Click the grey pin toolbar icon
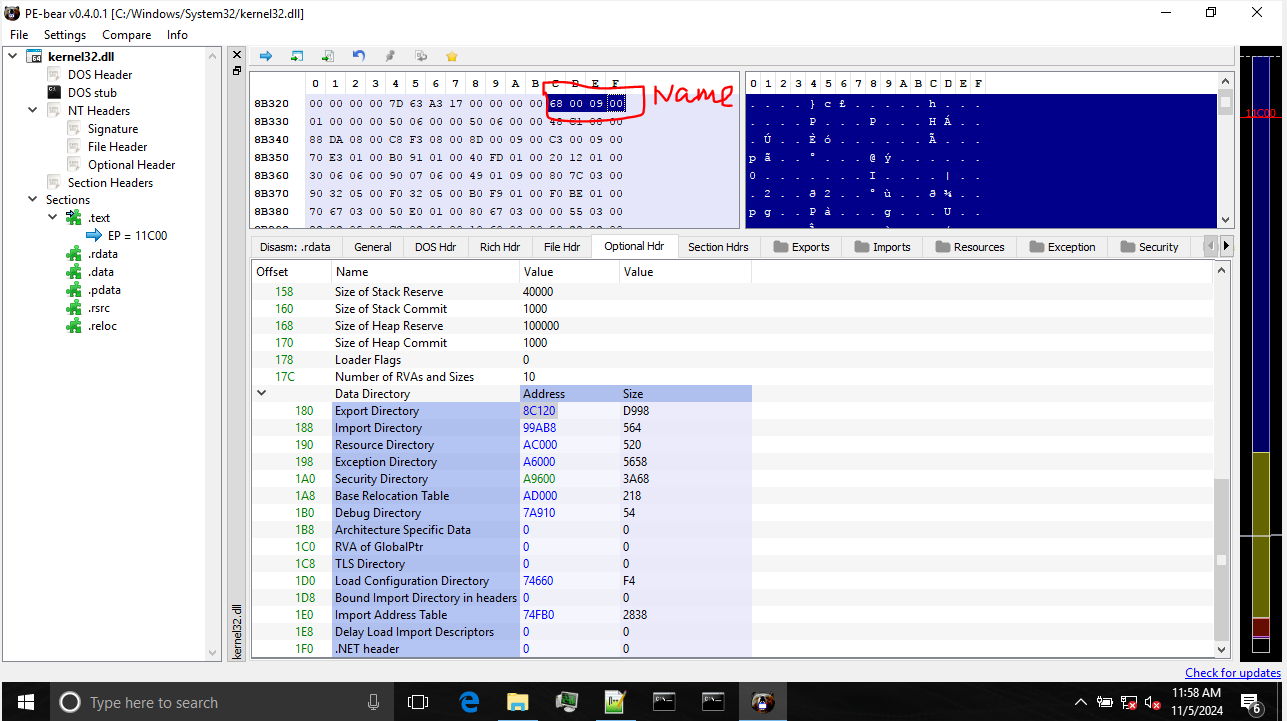 (390, 56)
